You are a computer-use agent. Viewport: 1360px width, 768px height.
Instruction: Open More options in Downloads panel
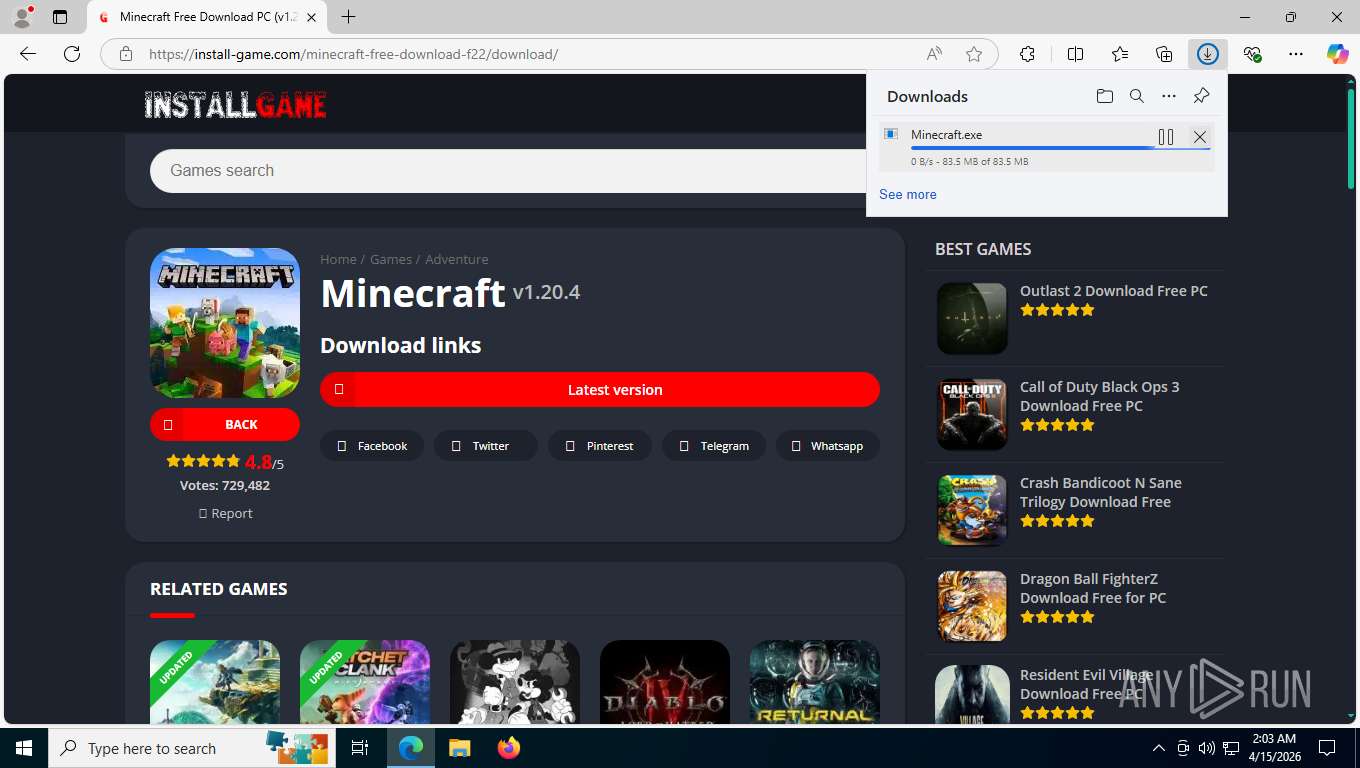click(x=1169, y=96)
